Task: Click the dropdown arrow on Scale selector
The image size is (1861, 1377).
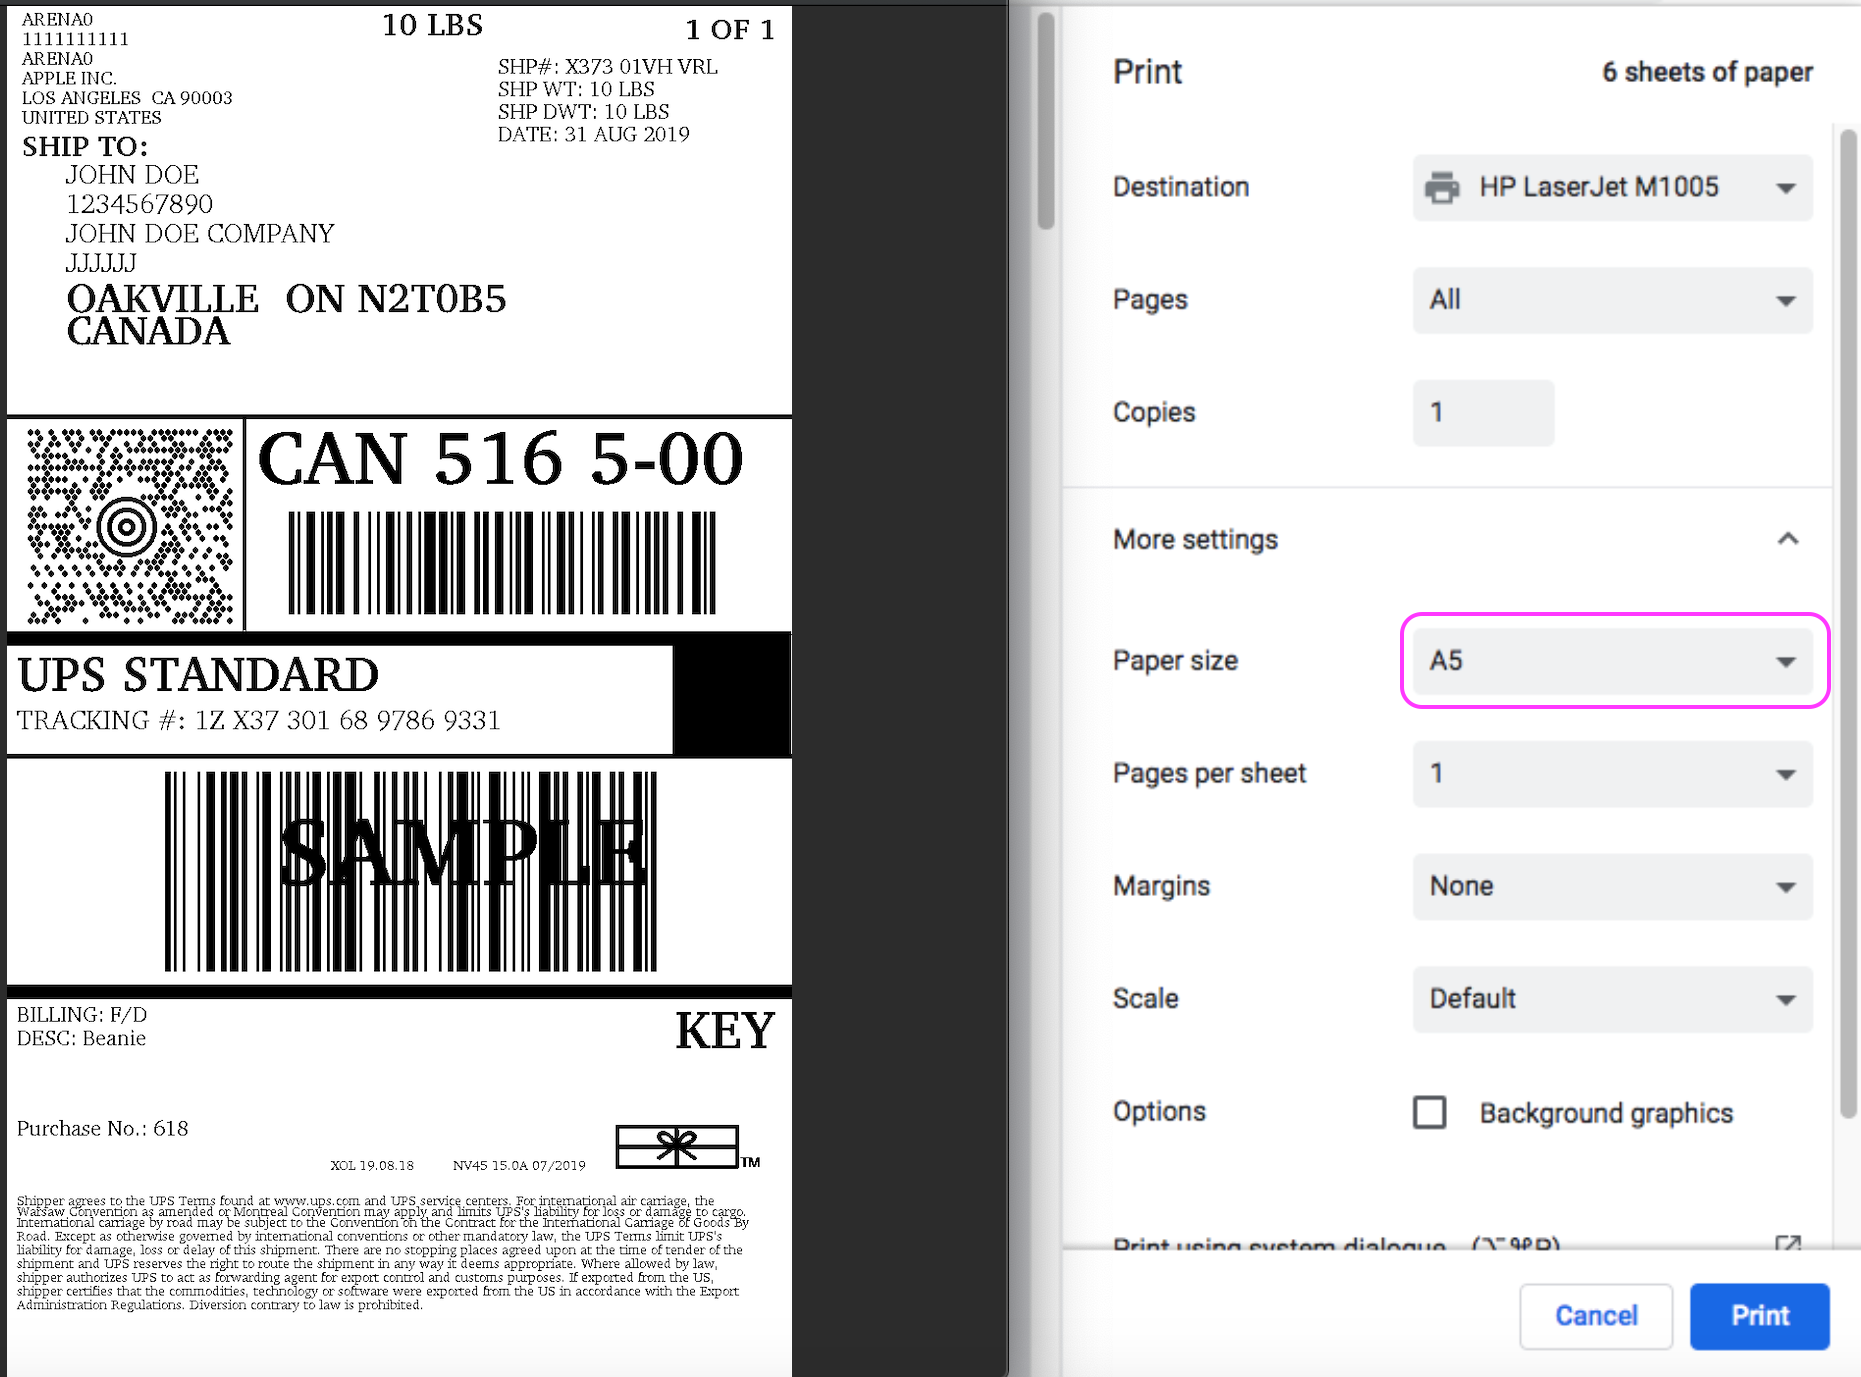Action: point(1785,998)
